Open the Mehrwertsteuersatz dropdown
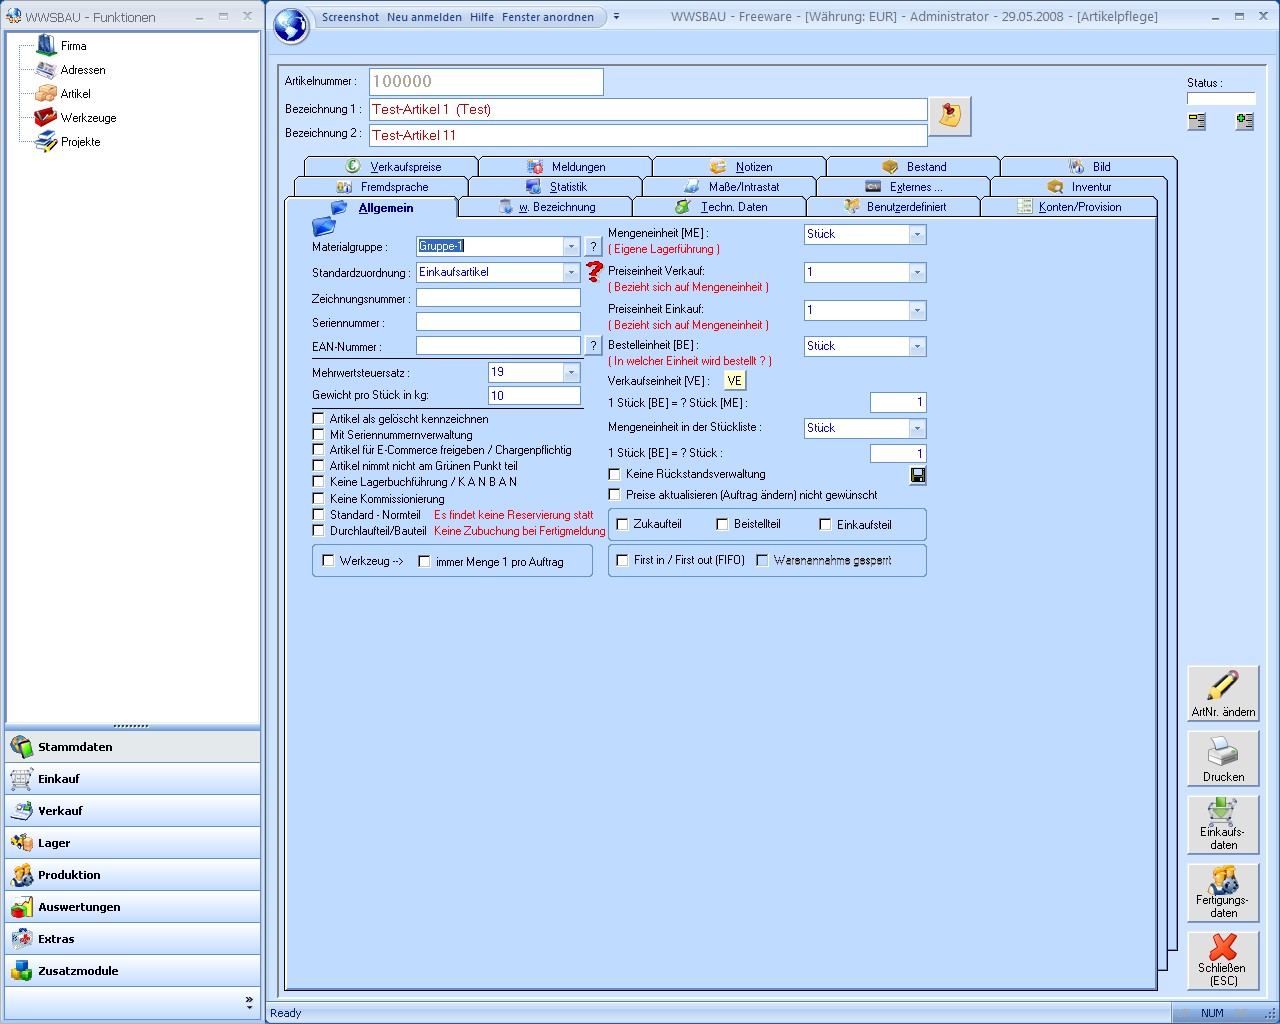This screenshot has width=1280, height=1024. (571, 372)
